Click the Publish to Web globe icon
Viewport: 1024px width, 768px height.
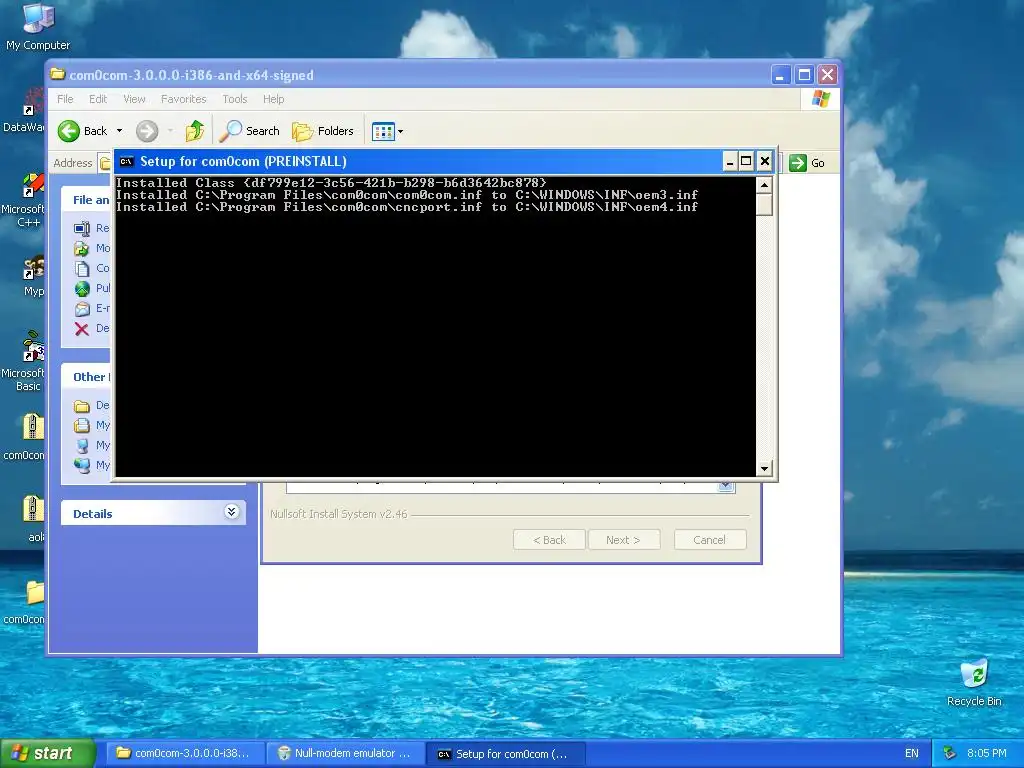(82, 289)
